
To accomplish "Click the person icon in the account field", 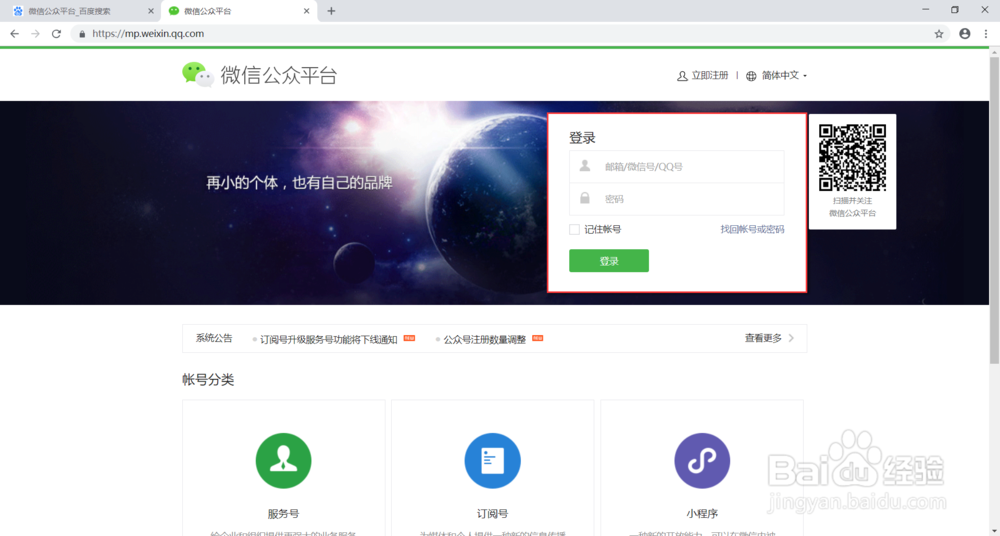I will point(585,166).
